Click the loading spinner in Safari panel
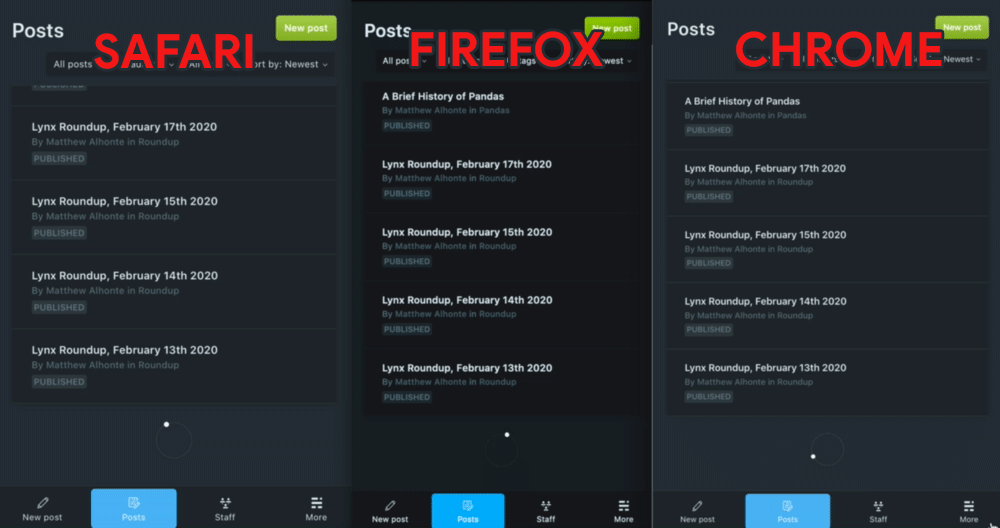This screenshot has width=1000, height=528. point(173,440)
